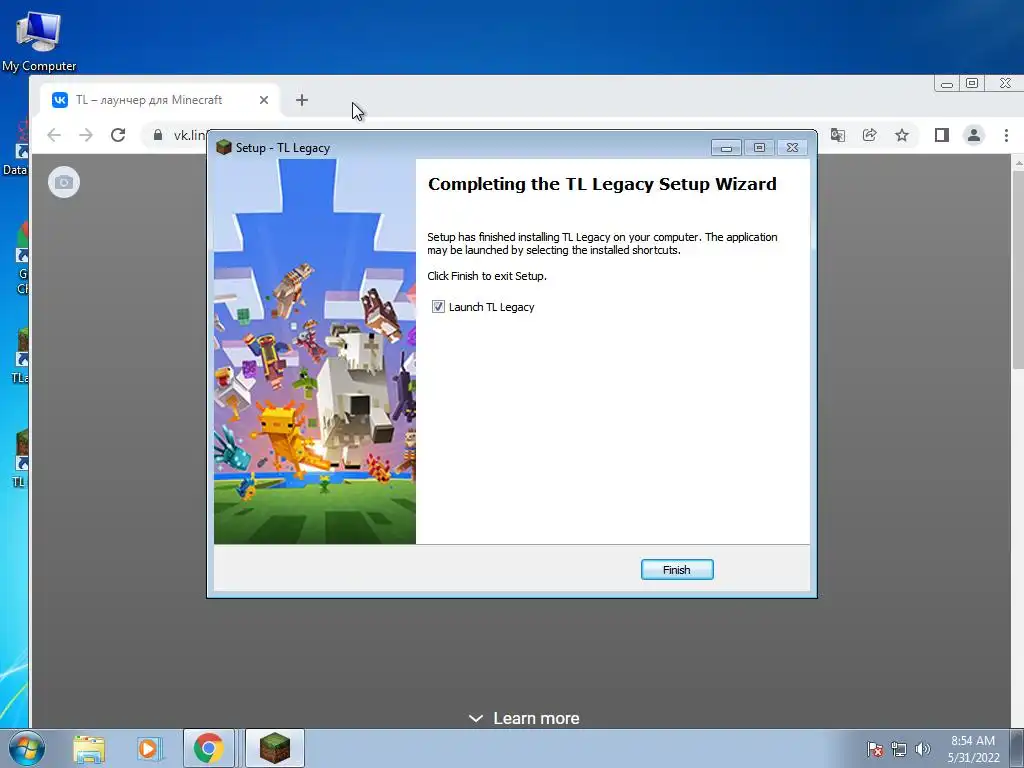The height and width of the screenshot is (768, 1024).
Task: Open the TL desktop shortcut icon
Action: [20, 457]
